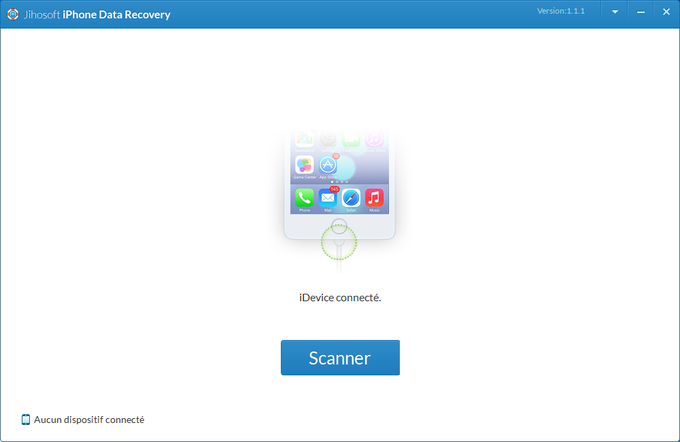The height and width of the screenshot is (442, 680).
Task: Click the Aucun dispositif connecté status text
Action: point(89,419)
